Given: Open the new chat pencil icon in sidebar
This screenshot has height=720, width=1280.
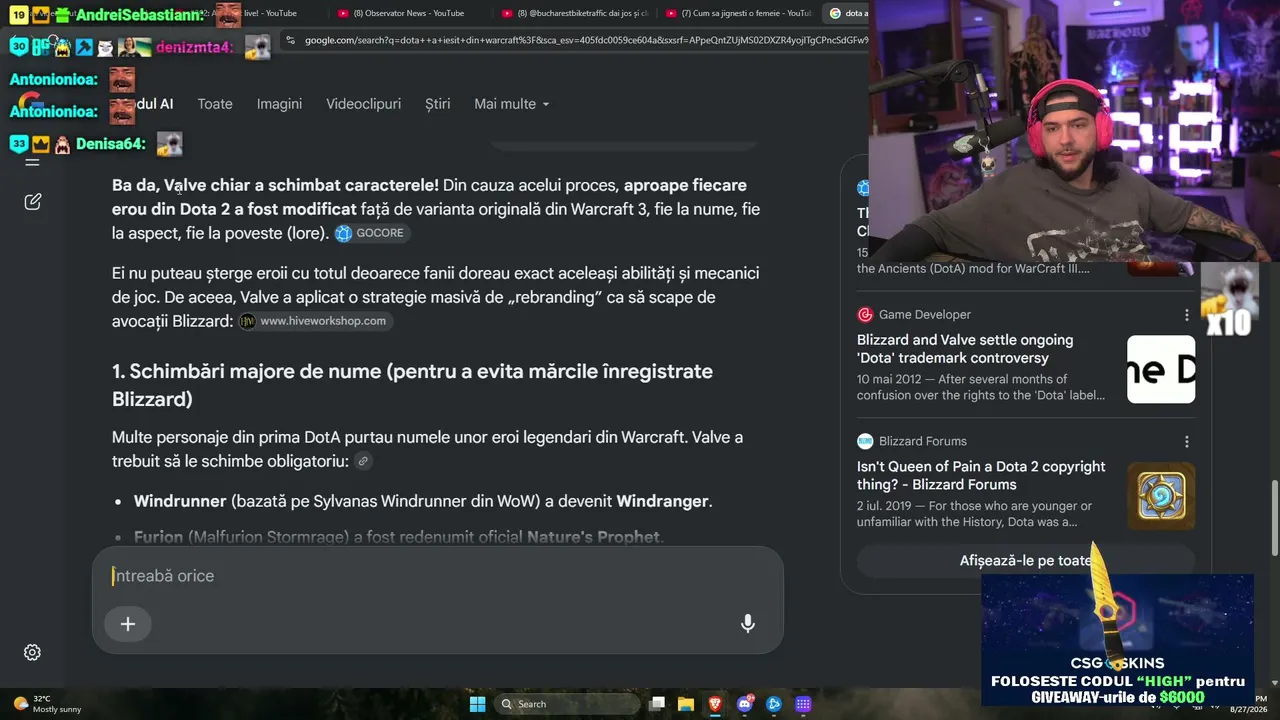Looking at the screenshot, I should (x=32, y=202).
